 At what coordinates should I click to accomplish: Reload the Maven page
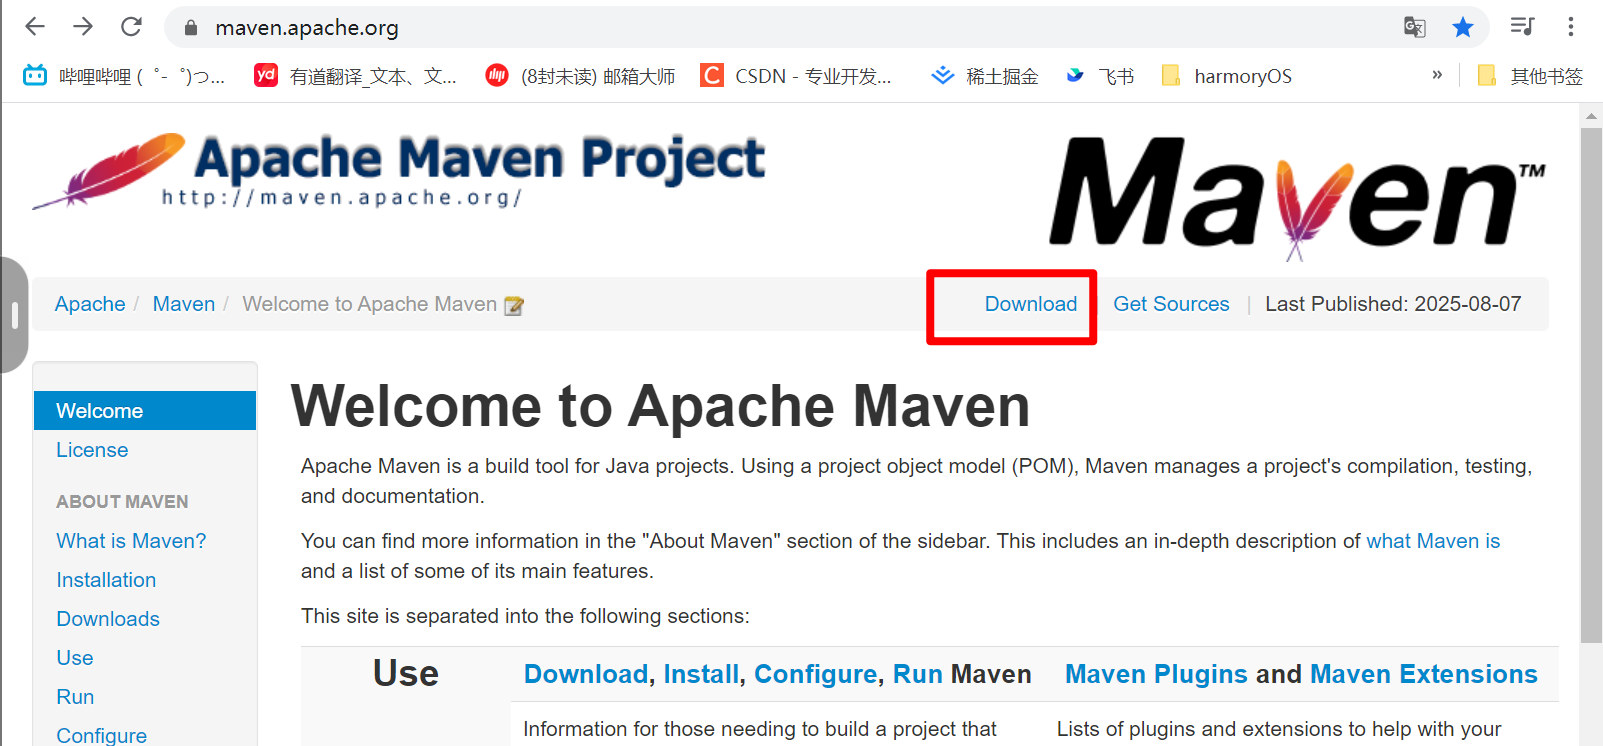(x=131, y=27)
